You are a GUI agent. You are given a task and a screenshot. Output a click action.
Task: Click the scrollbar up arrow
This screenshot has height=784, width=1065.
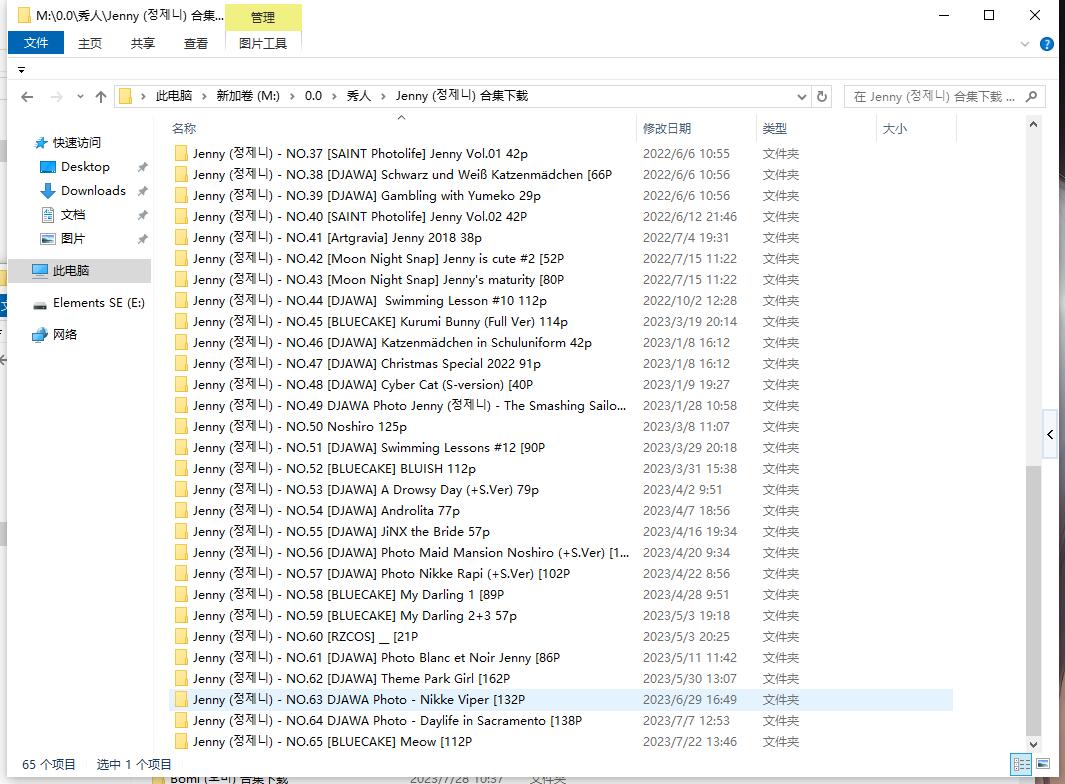point(1033,124)
